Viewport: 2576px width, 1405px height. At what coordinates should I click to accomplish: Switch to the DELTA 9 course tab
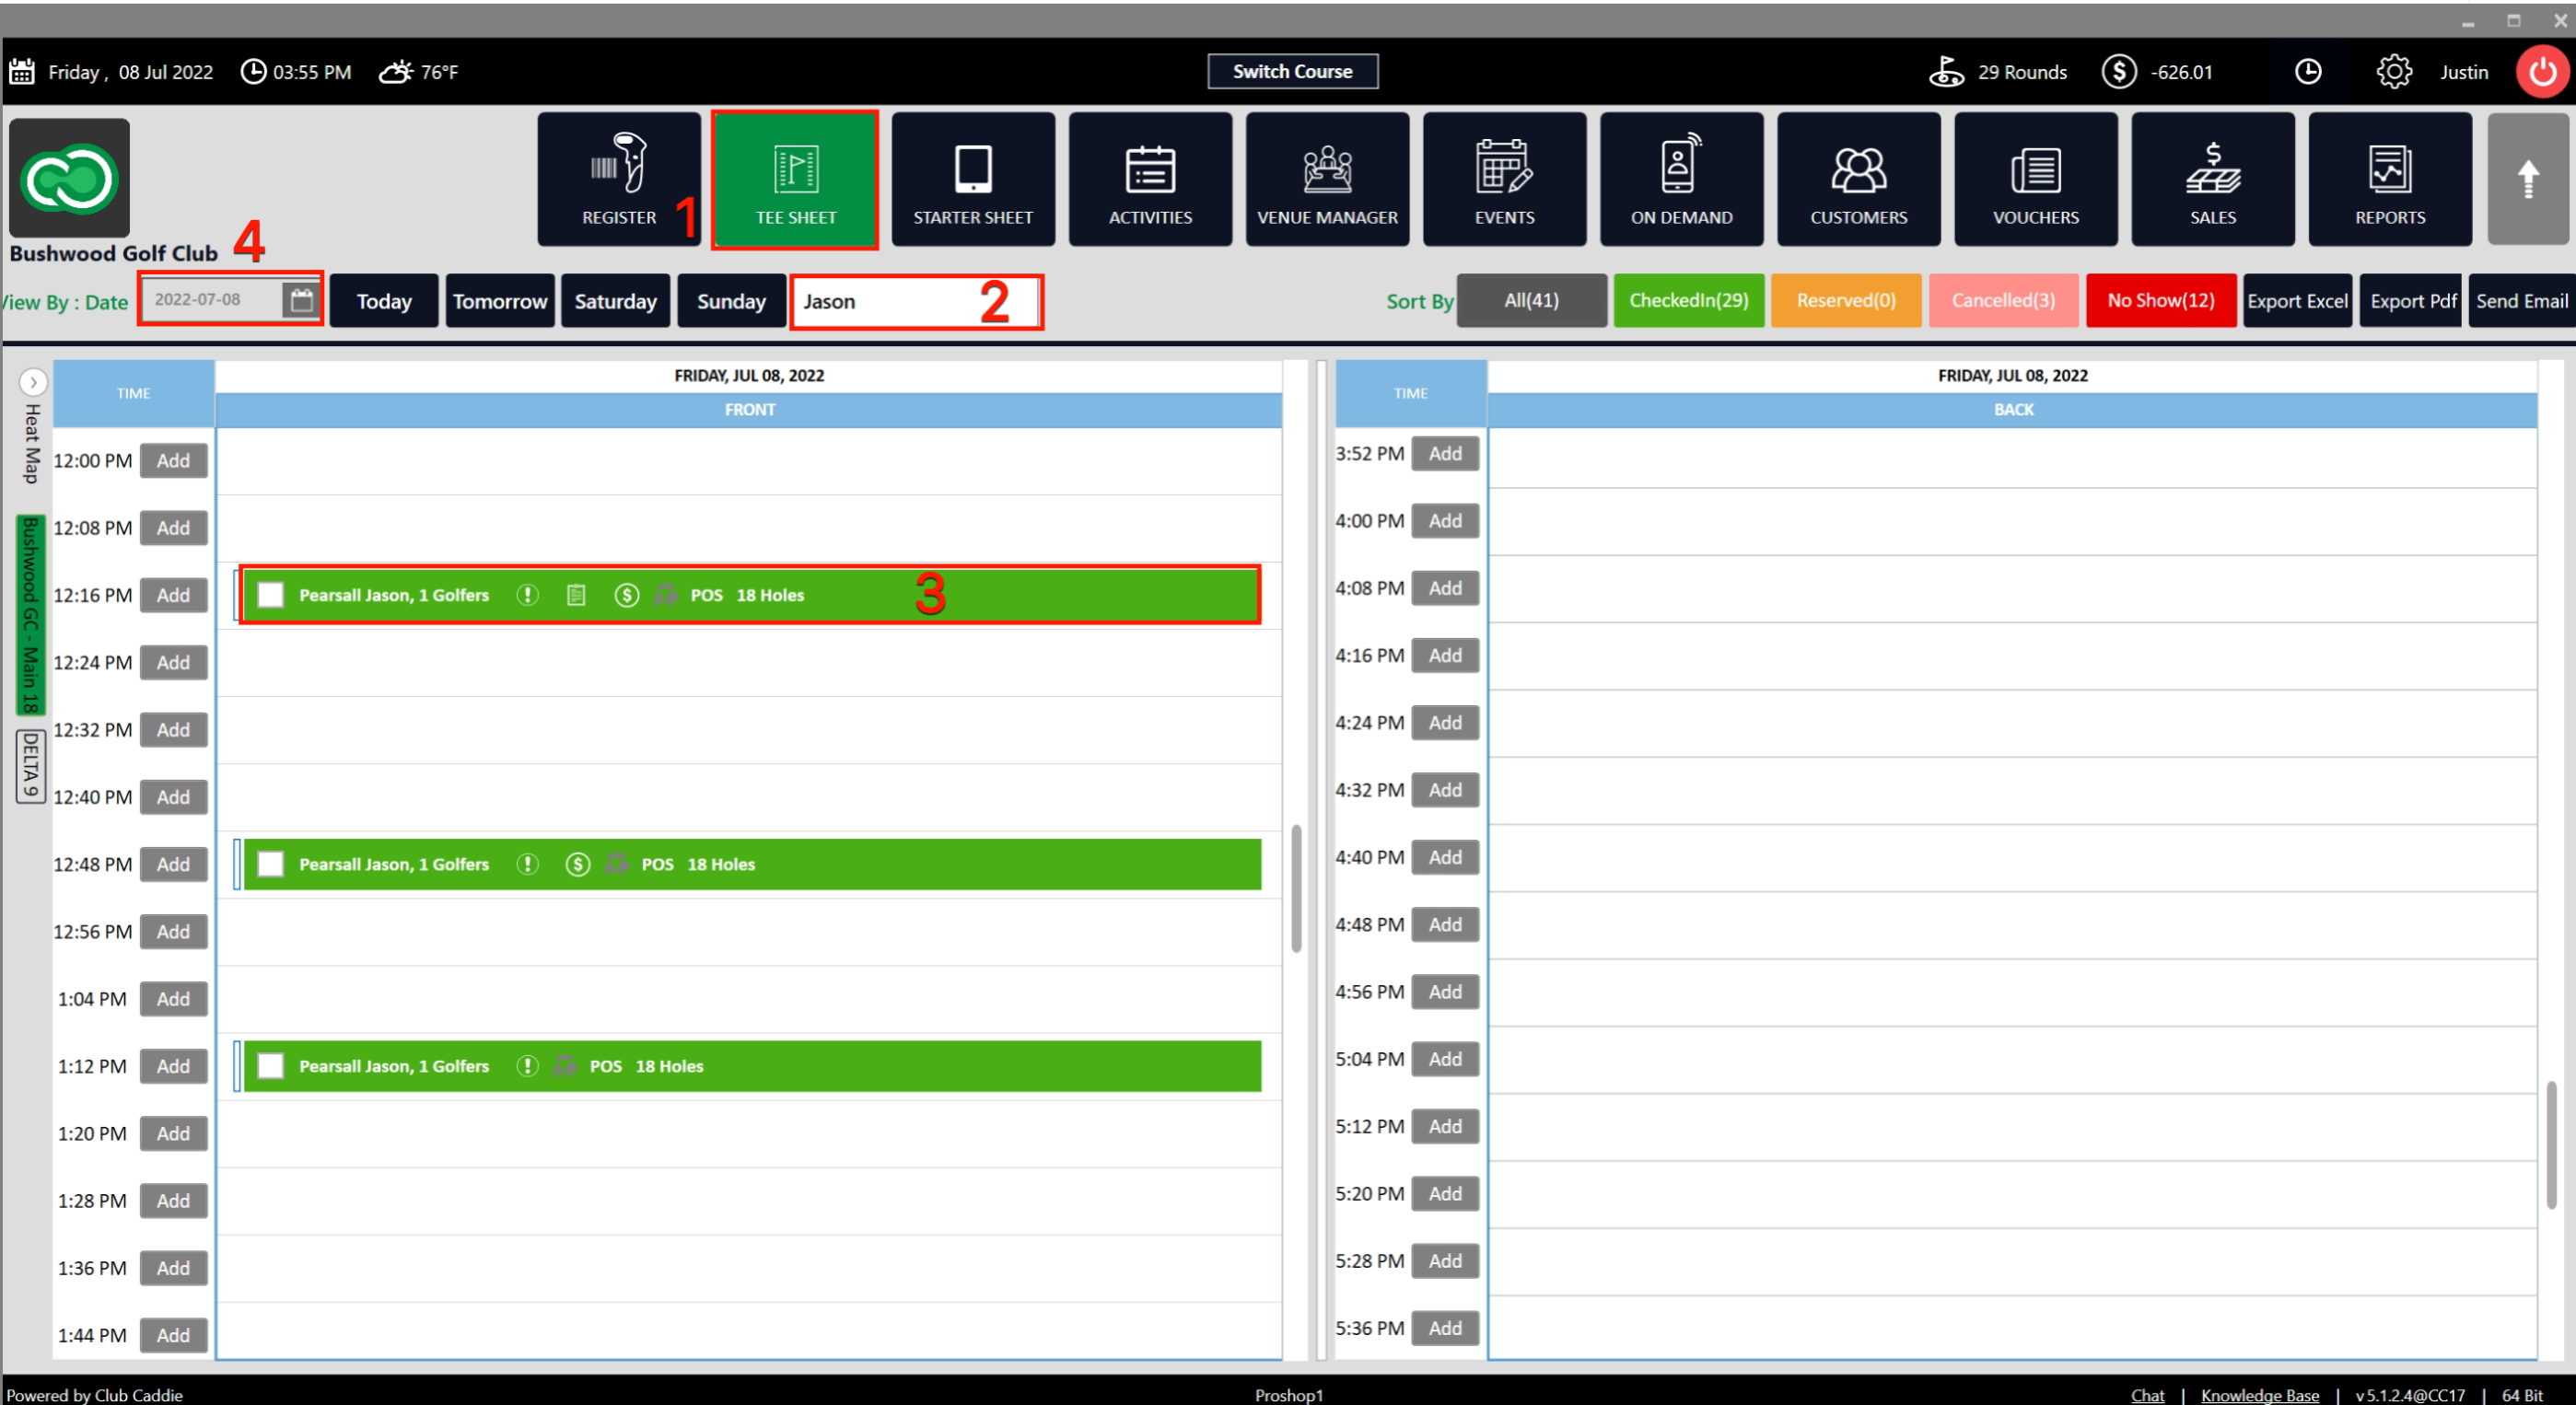[31, 766]
